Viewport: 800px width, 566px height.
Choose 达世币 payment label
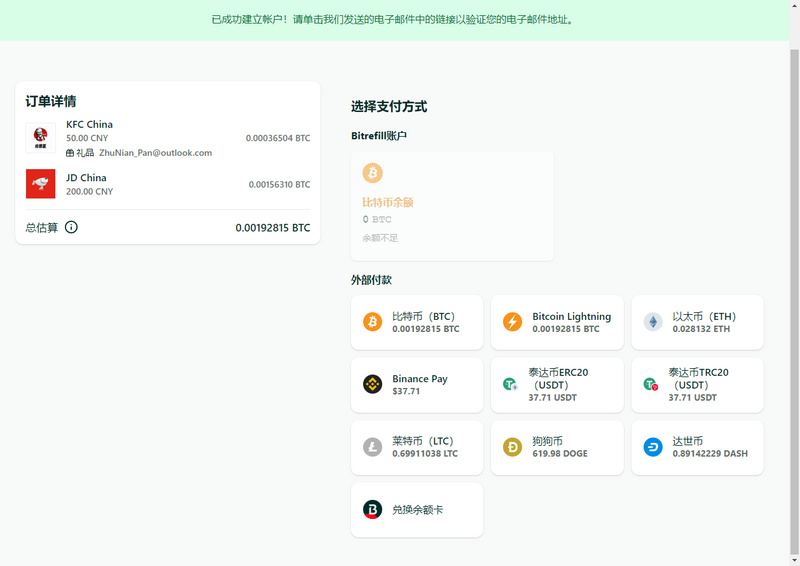(x=687, y=441)
